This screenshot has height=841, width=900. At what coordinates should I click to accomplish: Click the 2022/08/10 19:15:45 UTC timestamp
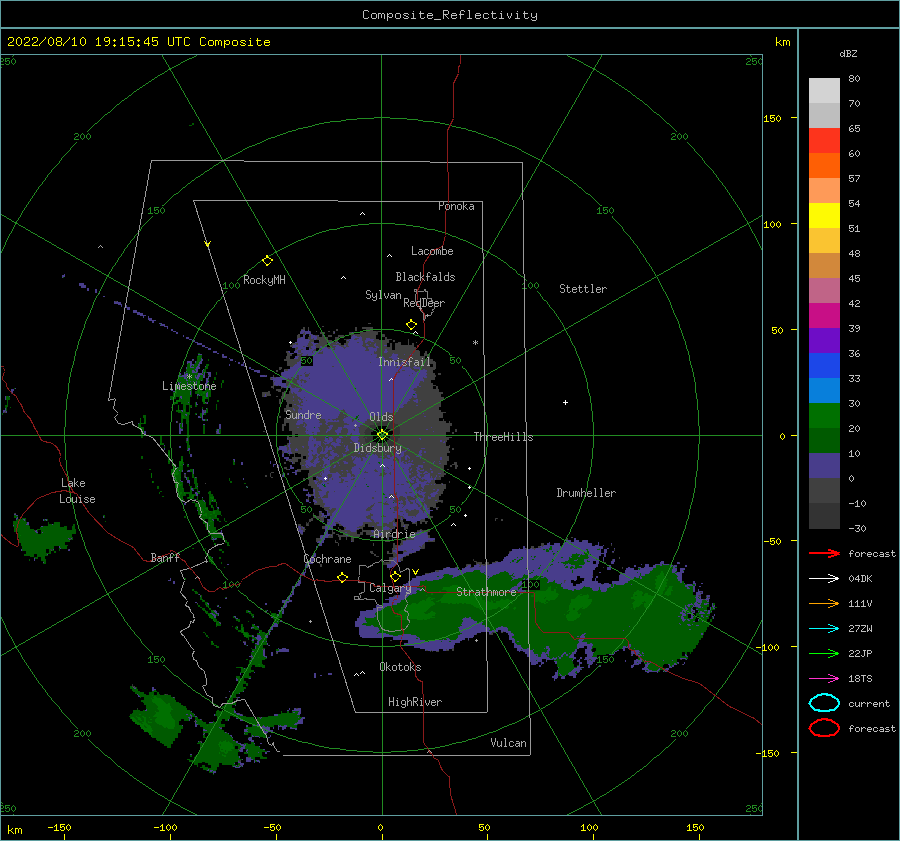[100, 42]
